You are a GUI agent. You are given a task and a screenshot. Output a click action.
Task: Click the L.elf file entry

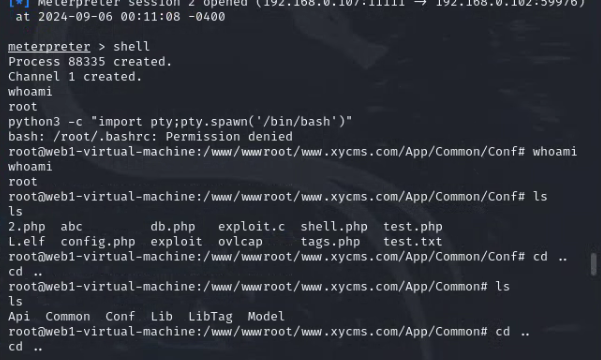pyautogui.click(x=26, y=242)
